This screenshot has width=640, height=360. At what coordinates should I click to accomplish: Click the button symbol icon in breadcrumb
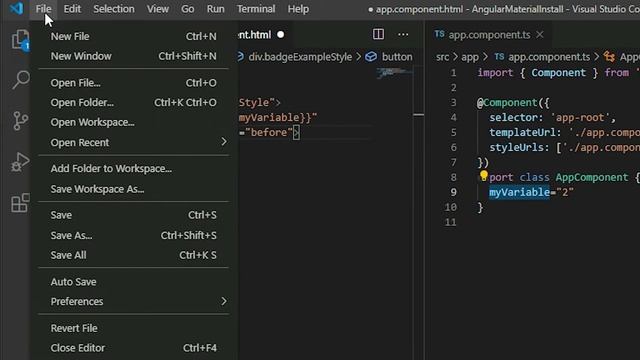coord(371,57)
